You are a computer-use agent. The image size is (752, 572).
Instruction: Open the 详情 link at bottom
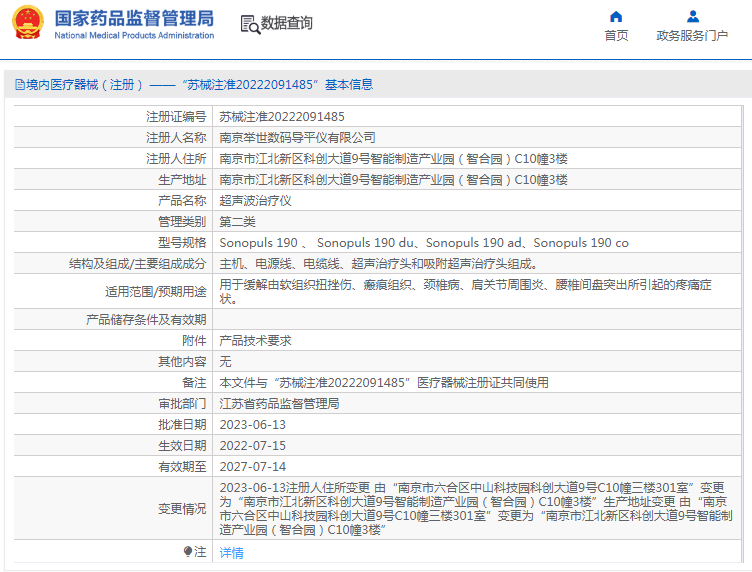coord(231,552)
